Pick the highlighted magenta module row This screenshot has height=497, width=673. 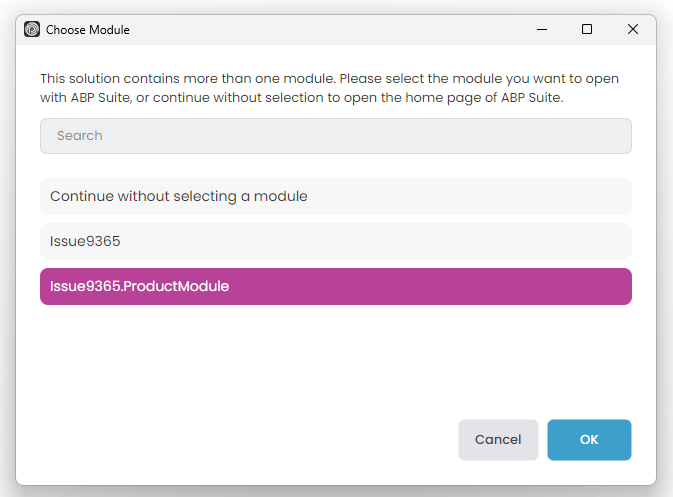tap(336, 286)
